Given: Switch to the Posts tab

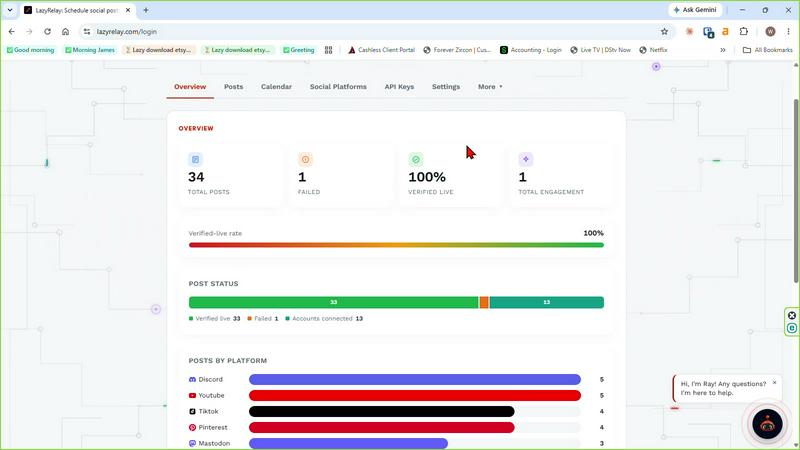Looking at the screenshot, I should 233,87.
